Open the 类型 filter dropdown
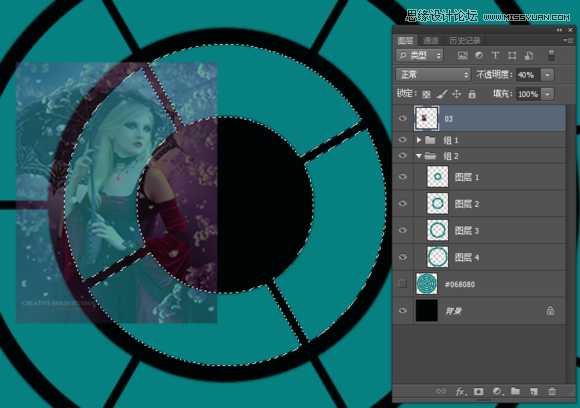This screenshot has width=580, height=408. pos(419,55)
